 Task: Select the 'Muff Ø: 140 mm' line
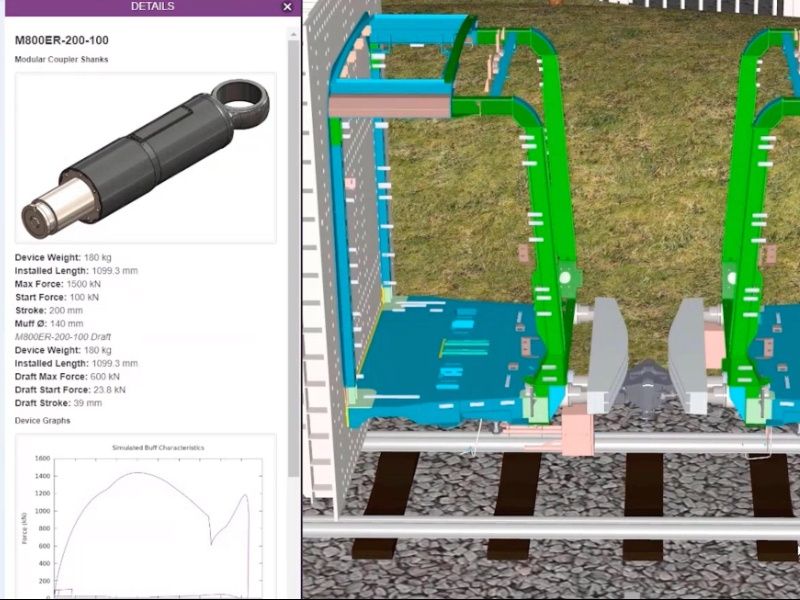coord(49,323)
